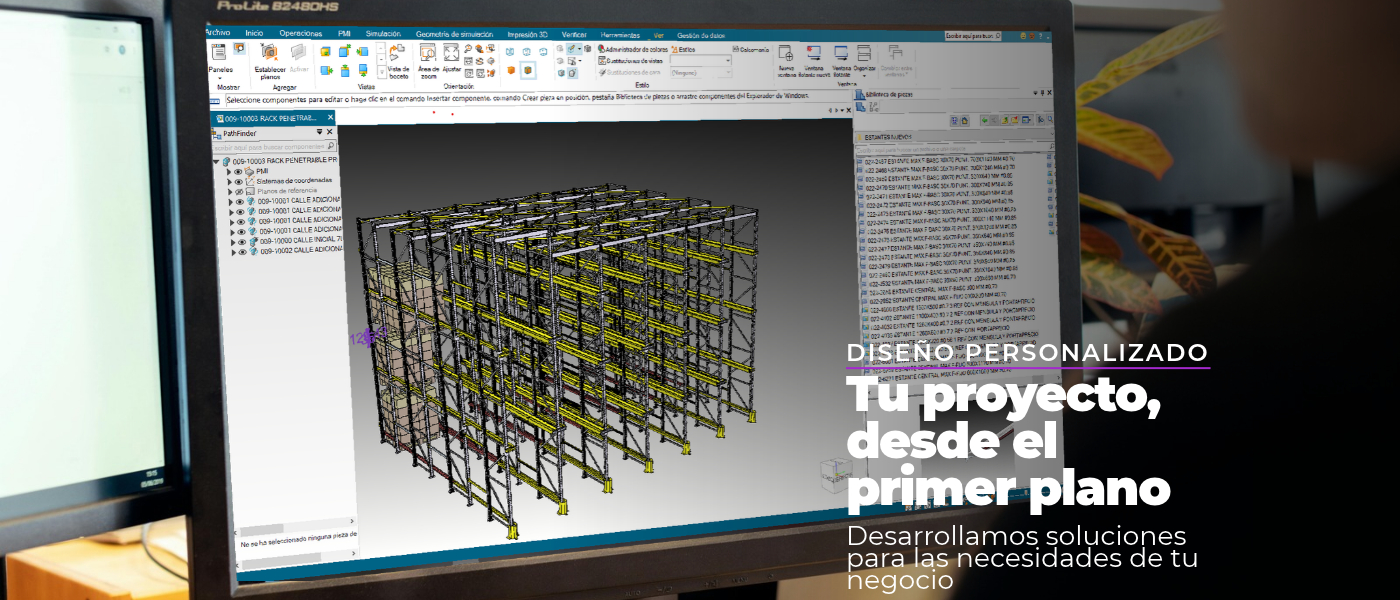This screenshot has height=600, width=1400.
Task: Click the Colormanía command
Action: [750, 49]
